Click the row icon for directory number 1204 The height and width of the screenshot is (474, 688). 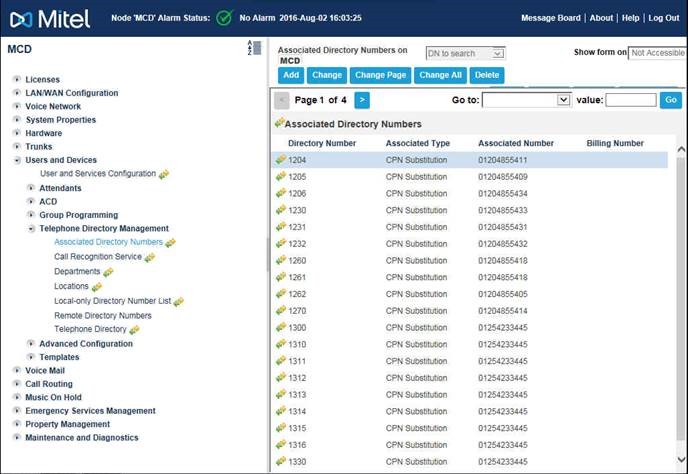(281, 160)
